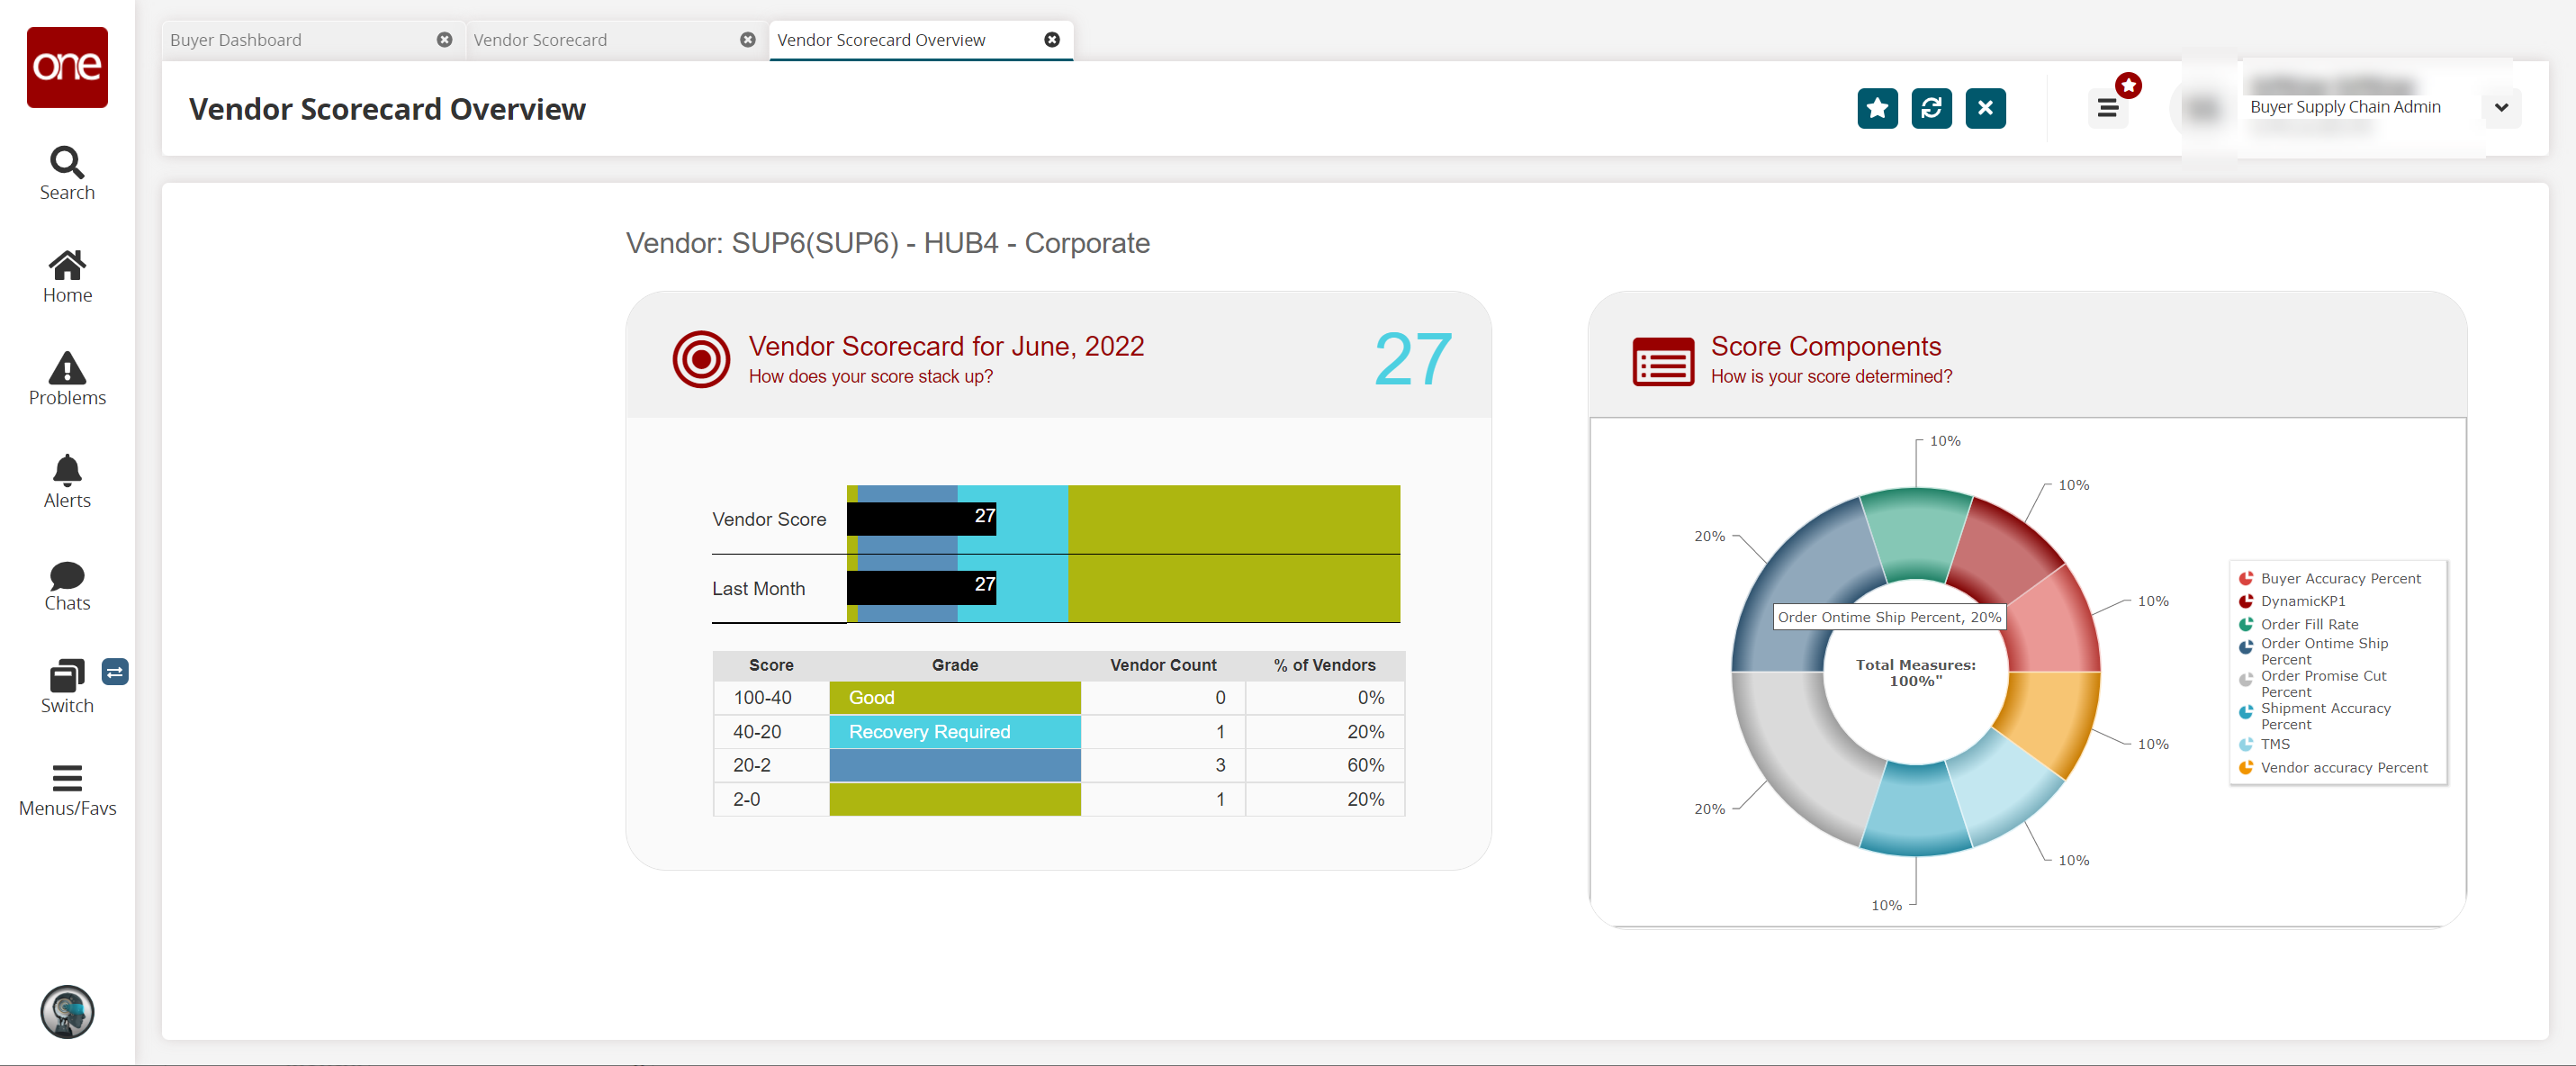The width and height of the screenshot is (2576, 1066).
Task: Click the X close button in header
Action: (x=1985, y=108)
